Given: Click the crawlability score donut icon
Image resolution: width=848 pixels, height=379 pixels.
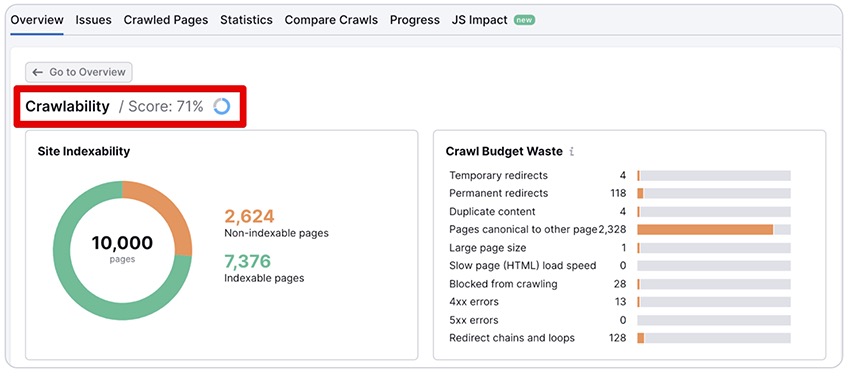Looking at the screenshot, I should tap(222, 107).
